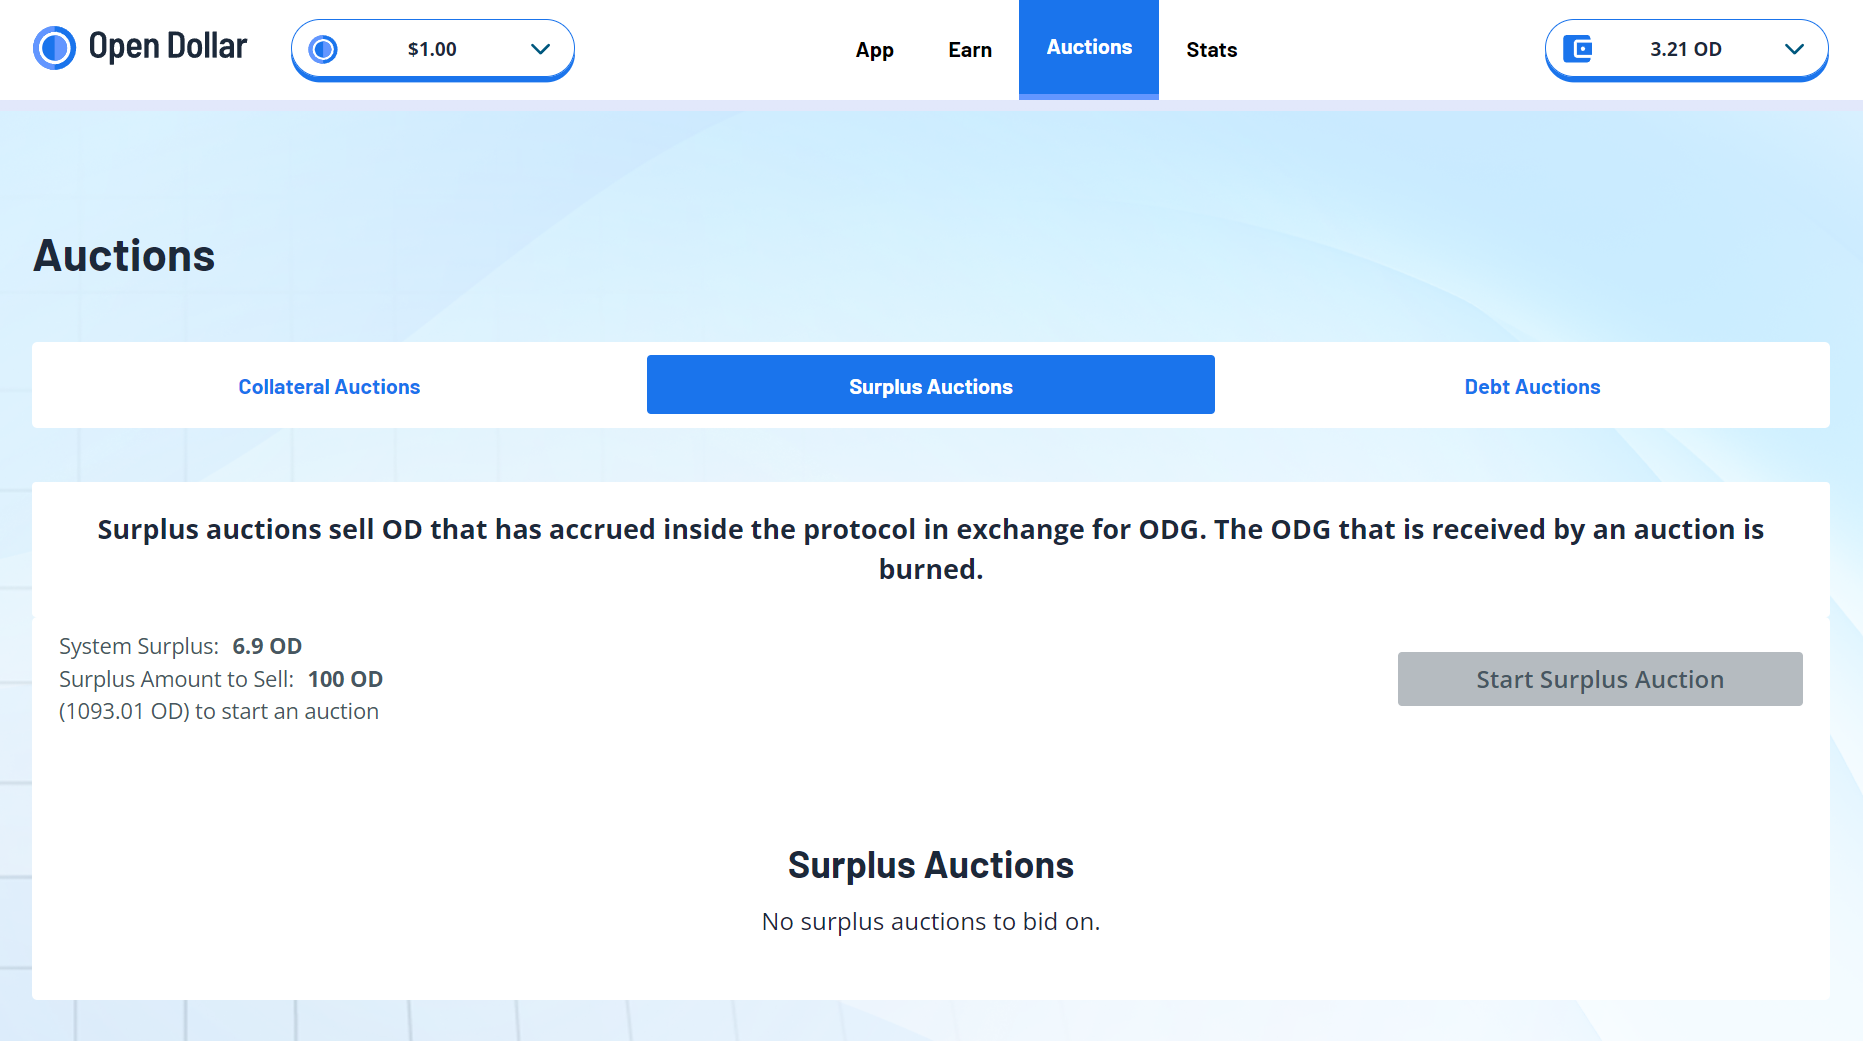Image resolution: width=1863 pixels, height=1041 pixels.
Task: Click the System Surplus 6.9 OD value
Action: click(x=267, y=646)
